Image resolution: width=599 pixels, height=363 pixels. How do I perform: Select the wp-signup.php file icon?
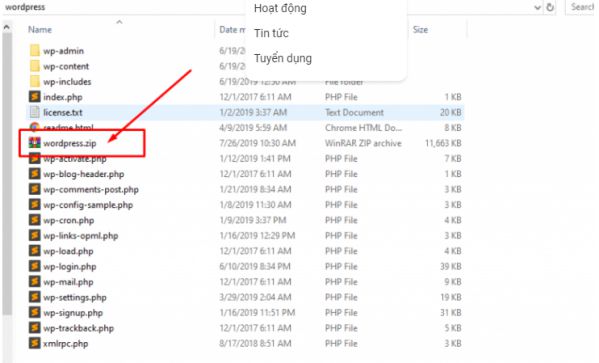coord(34,313)
